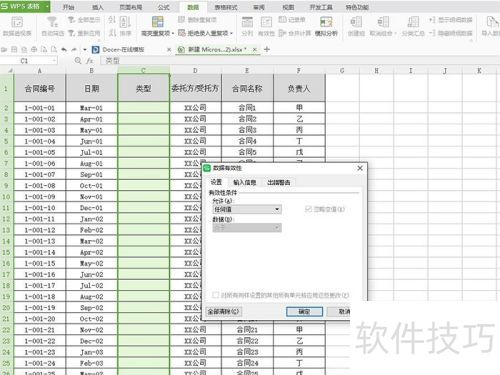
Task: Click the save icon in quick access toolbar
Action: (x=14, y=50)
